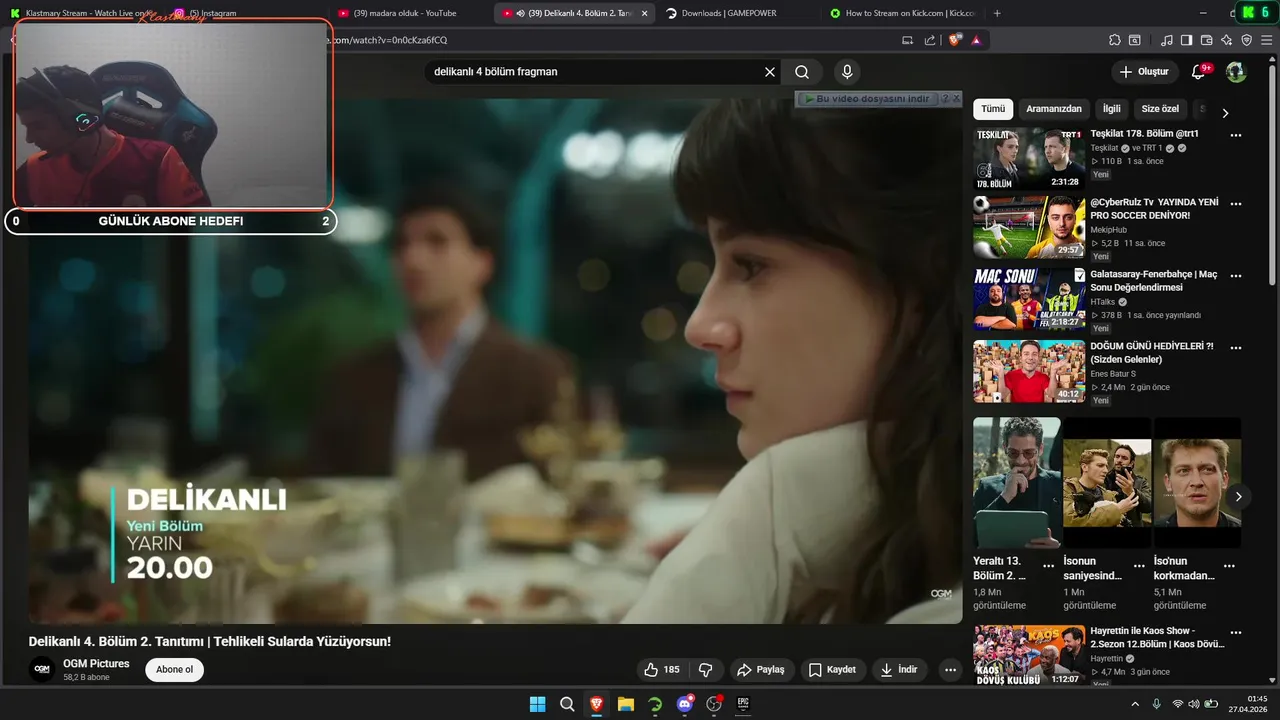
Task: Clear the search box with the X
Action: pos(770,72)
